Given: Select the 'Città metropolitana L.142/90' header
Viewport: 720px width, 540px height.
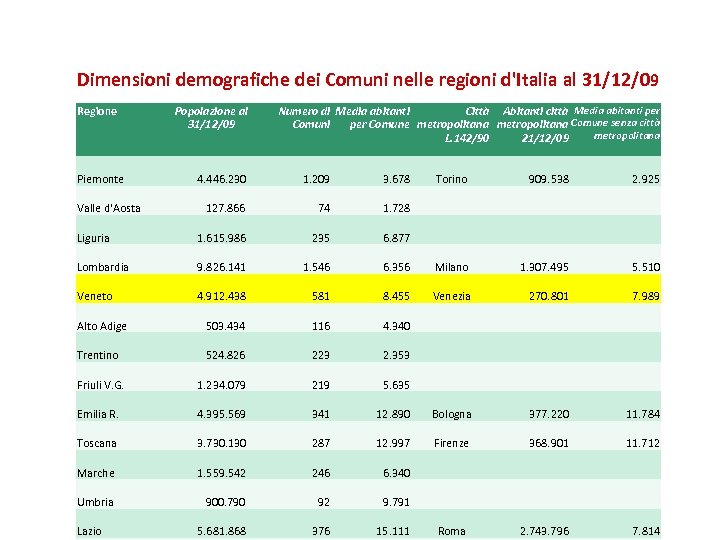Looking at the screenshot, I should [453, 124].
